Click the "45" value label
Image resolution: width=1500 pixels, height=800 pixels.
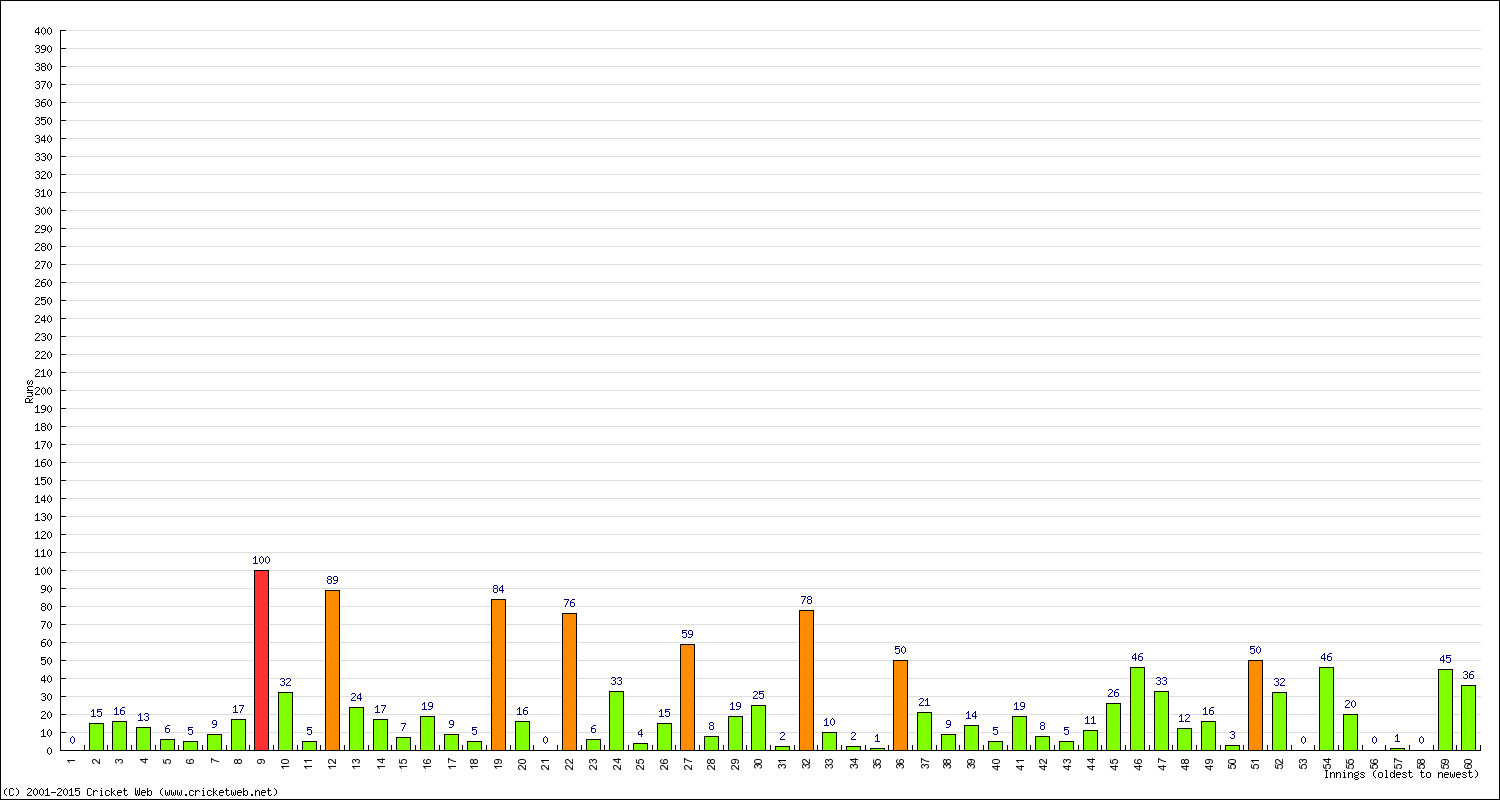1445,659
